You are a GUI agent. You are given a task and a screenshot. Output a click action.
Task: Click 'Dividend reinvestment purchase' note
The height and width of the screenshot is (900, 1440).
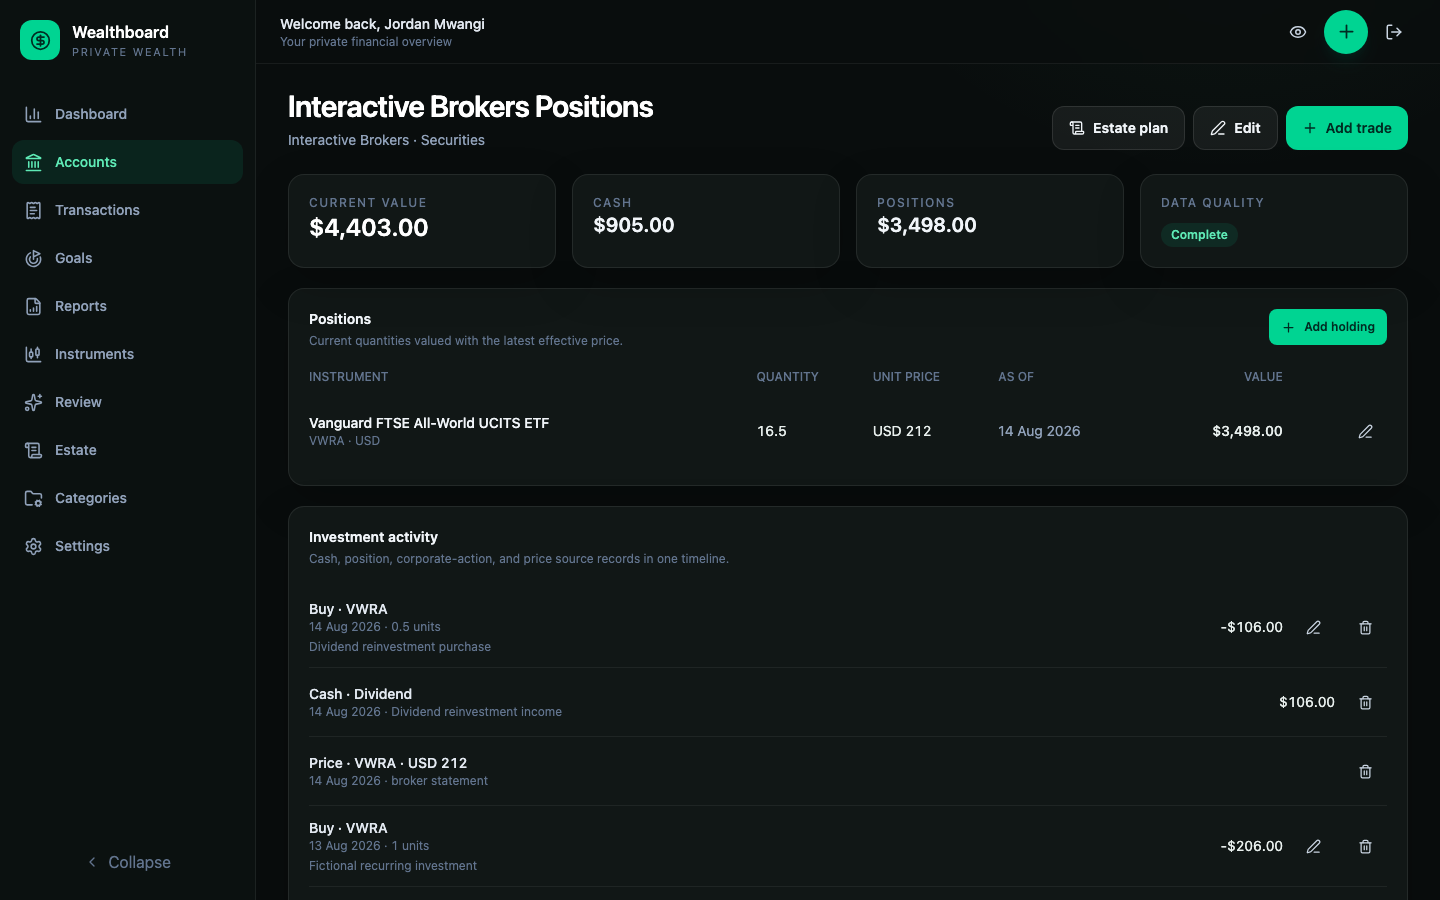click(400, 647)
